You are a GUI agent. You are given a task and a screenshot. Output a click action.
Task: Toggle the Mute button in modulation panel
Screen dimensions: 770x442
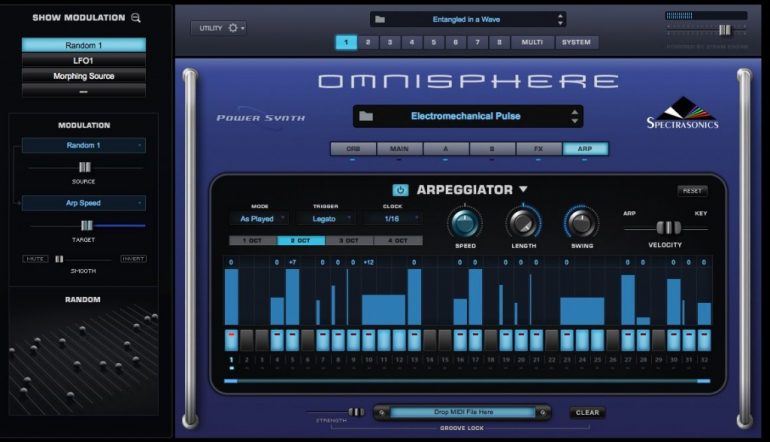coord(36,259)
